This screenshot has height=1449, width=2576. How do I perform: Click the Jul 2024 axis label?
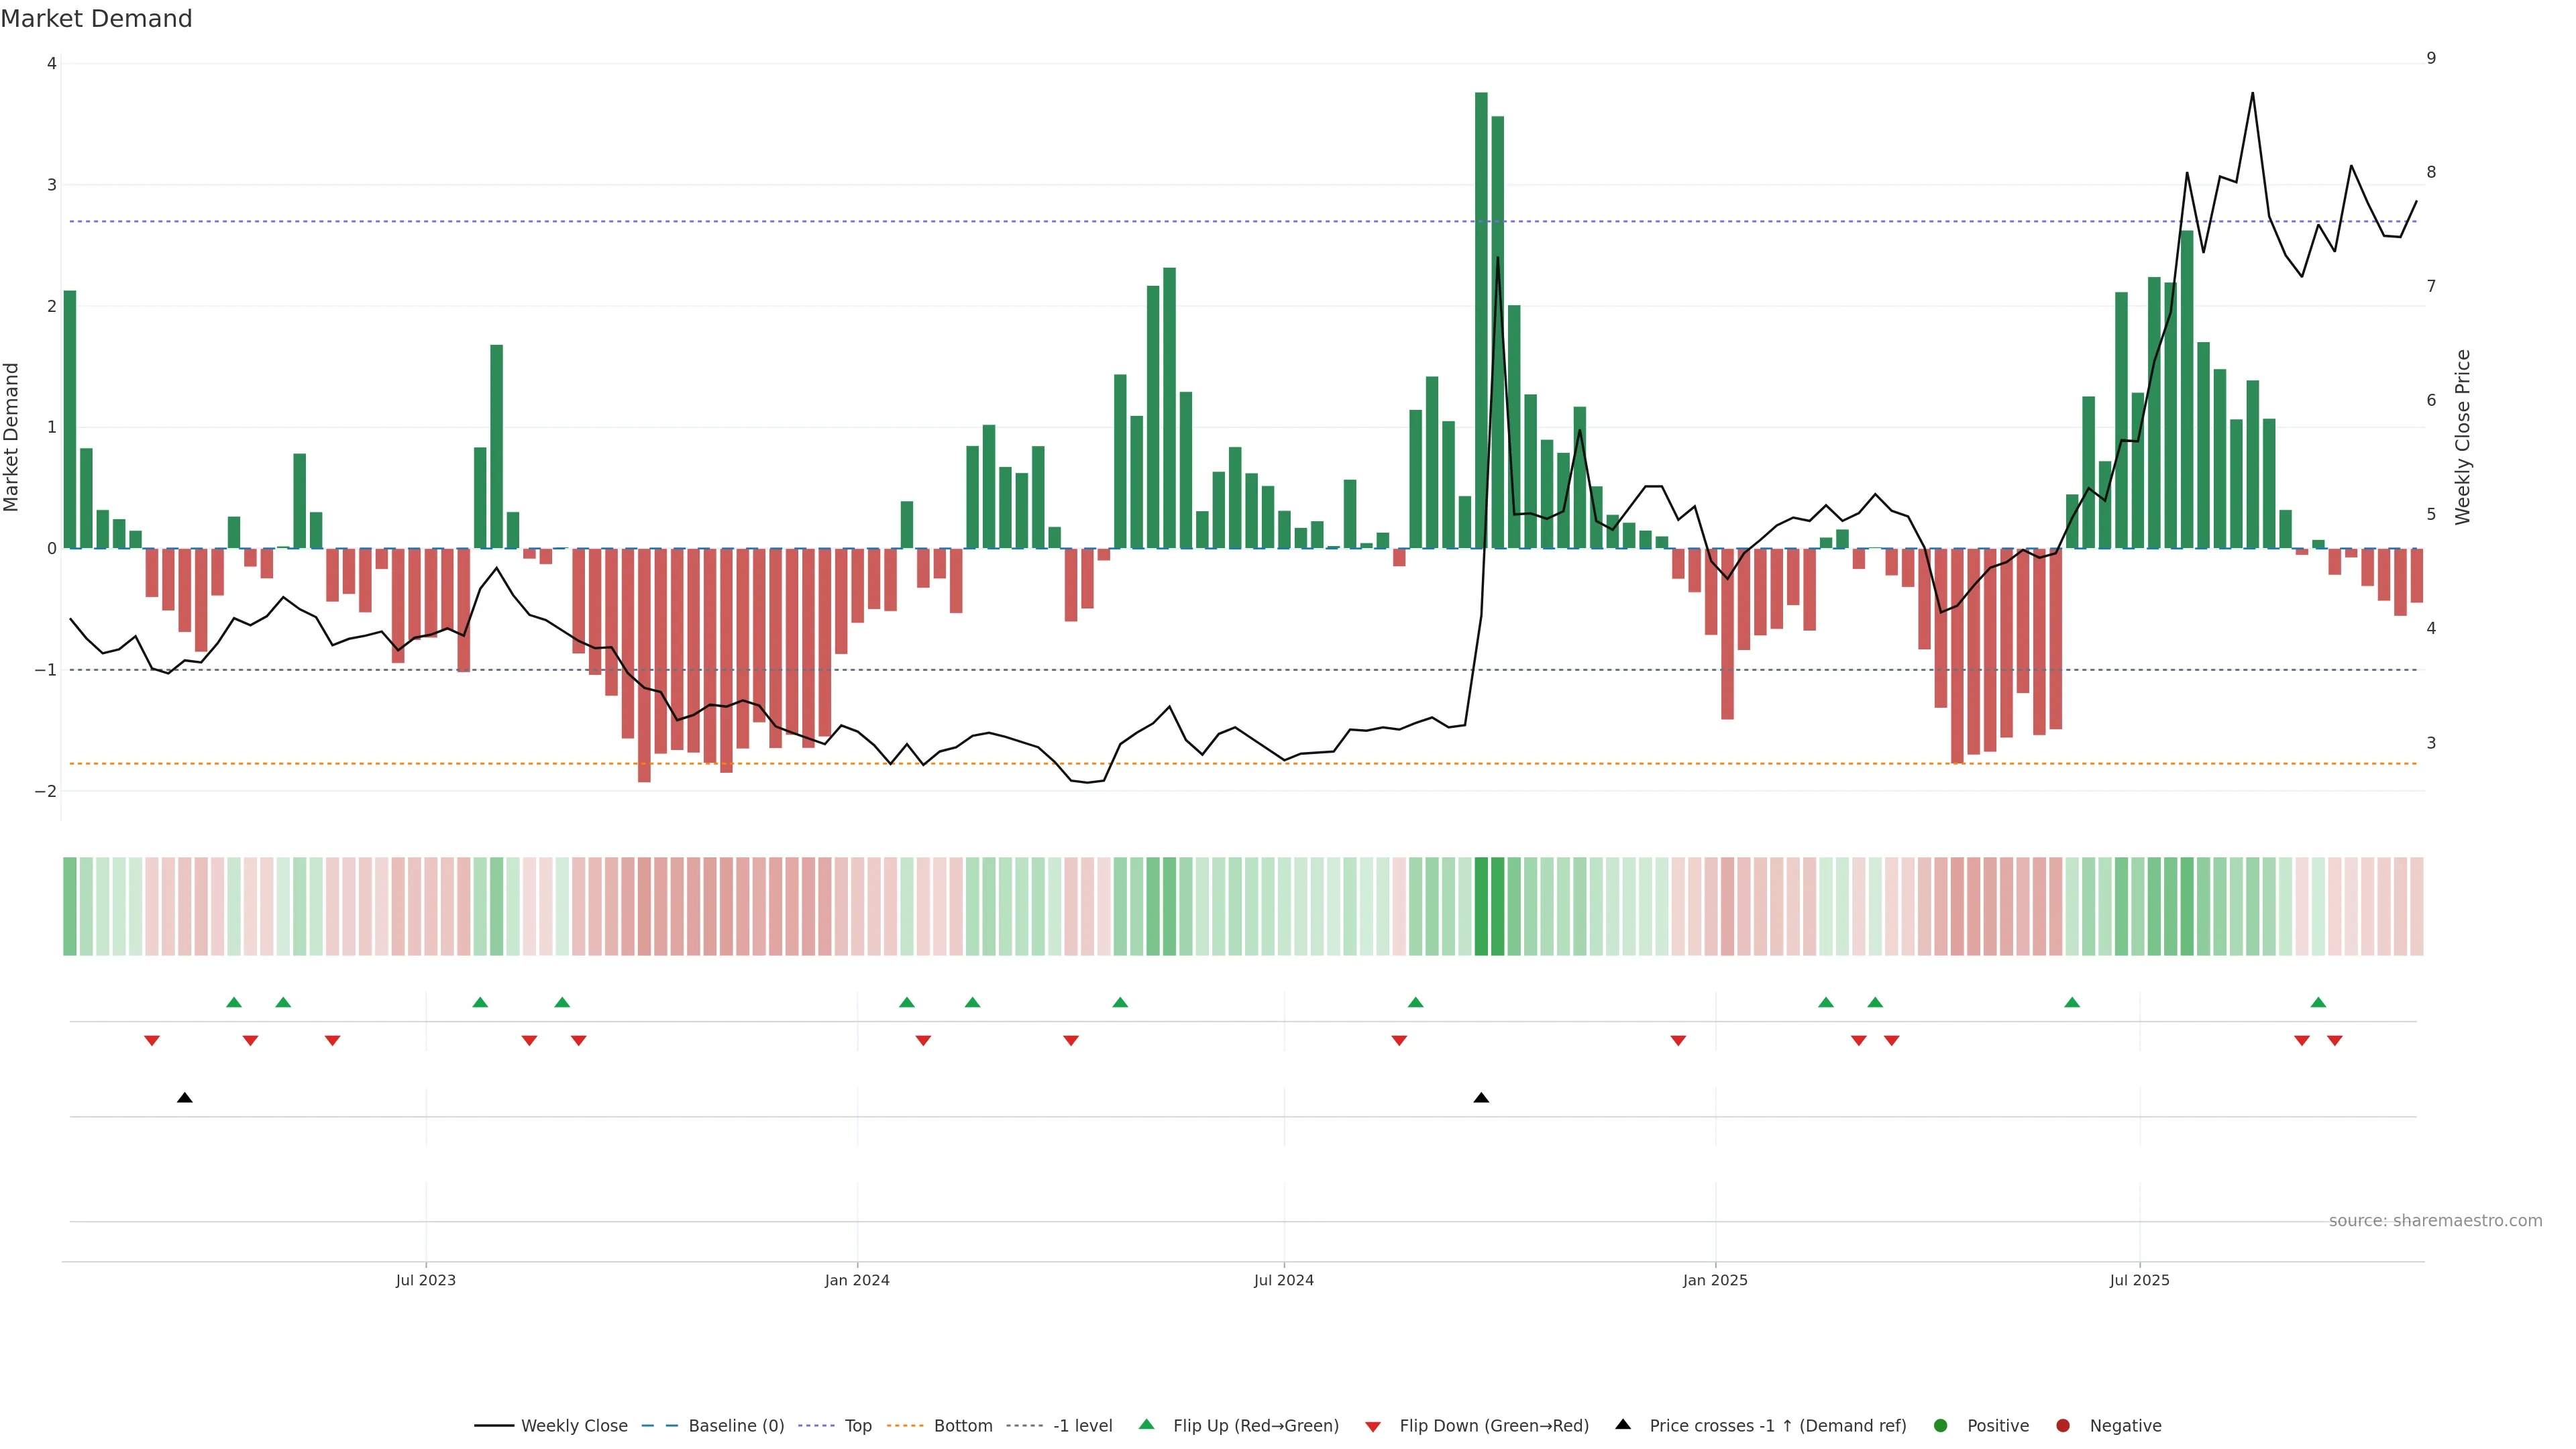pos(1284,1280)
